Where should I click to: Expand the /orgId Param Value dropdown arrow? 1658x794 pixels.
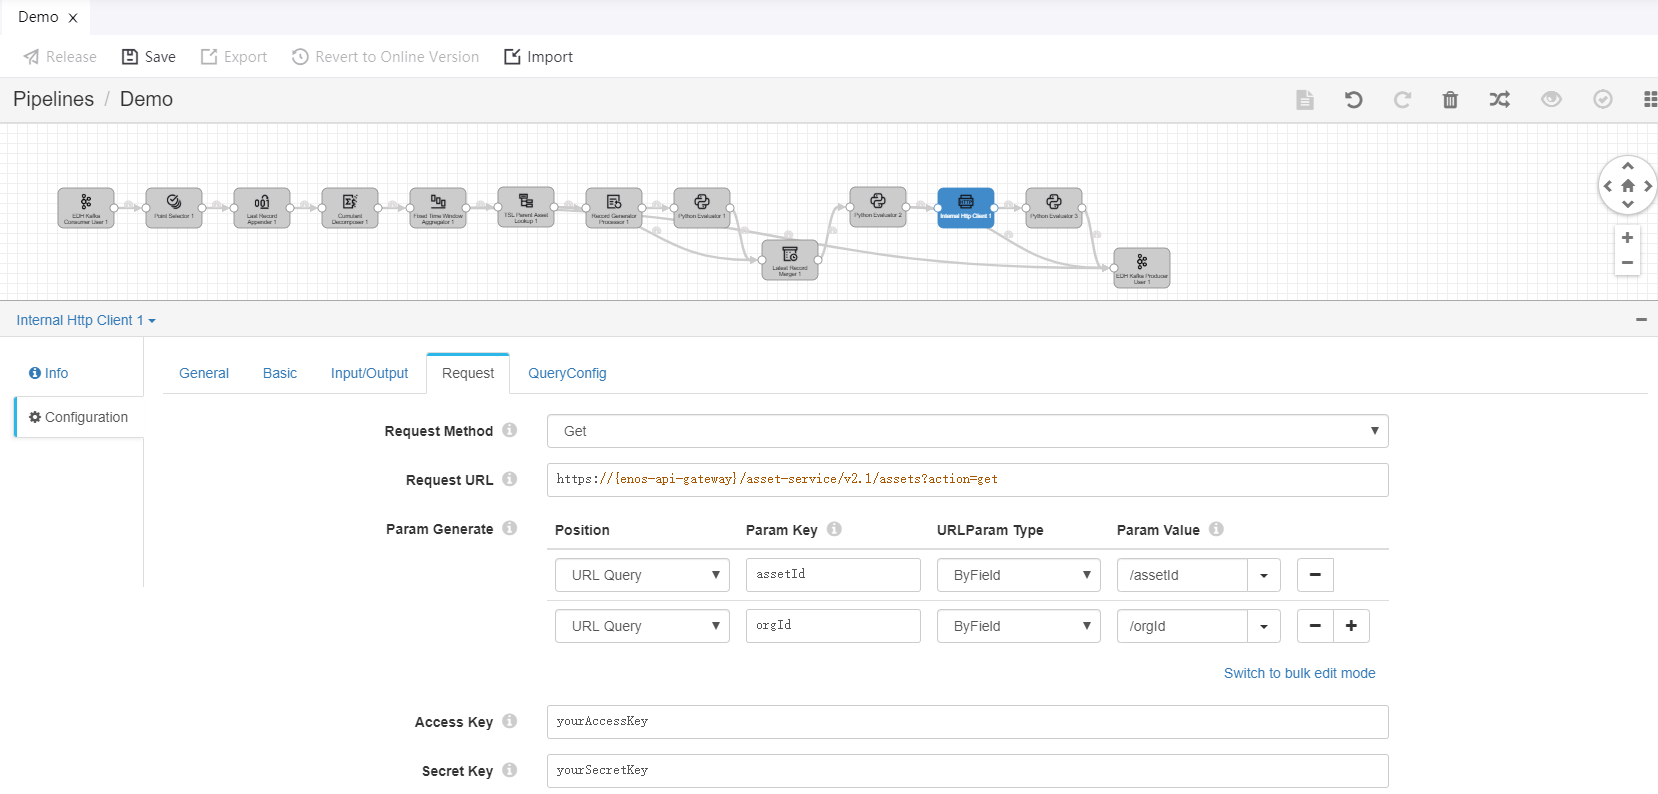pos(1264,626)
